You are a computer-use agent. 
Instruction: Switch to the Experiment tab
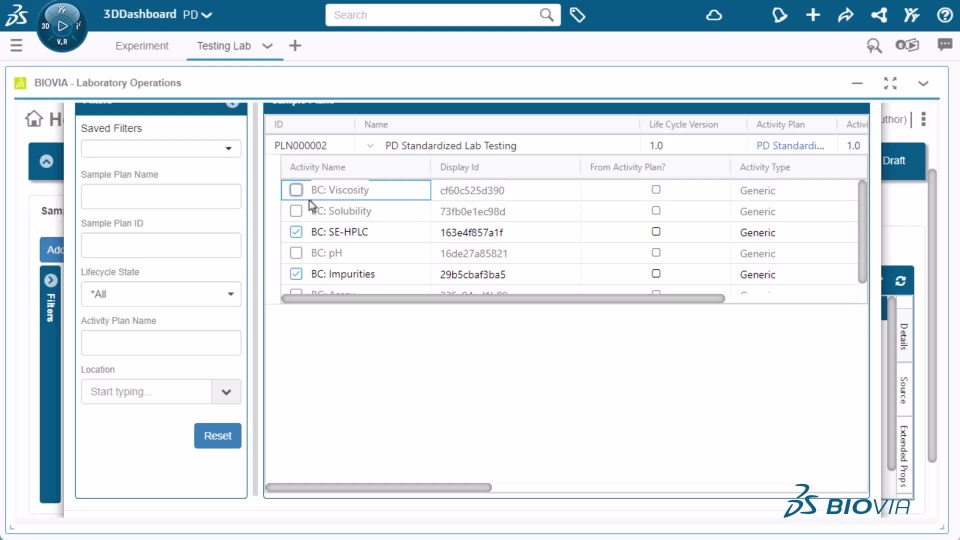pos(142,46)
